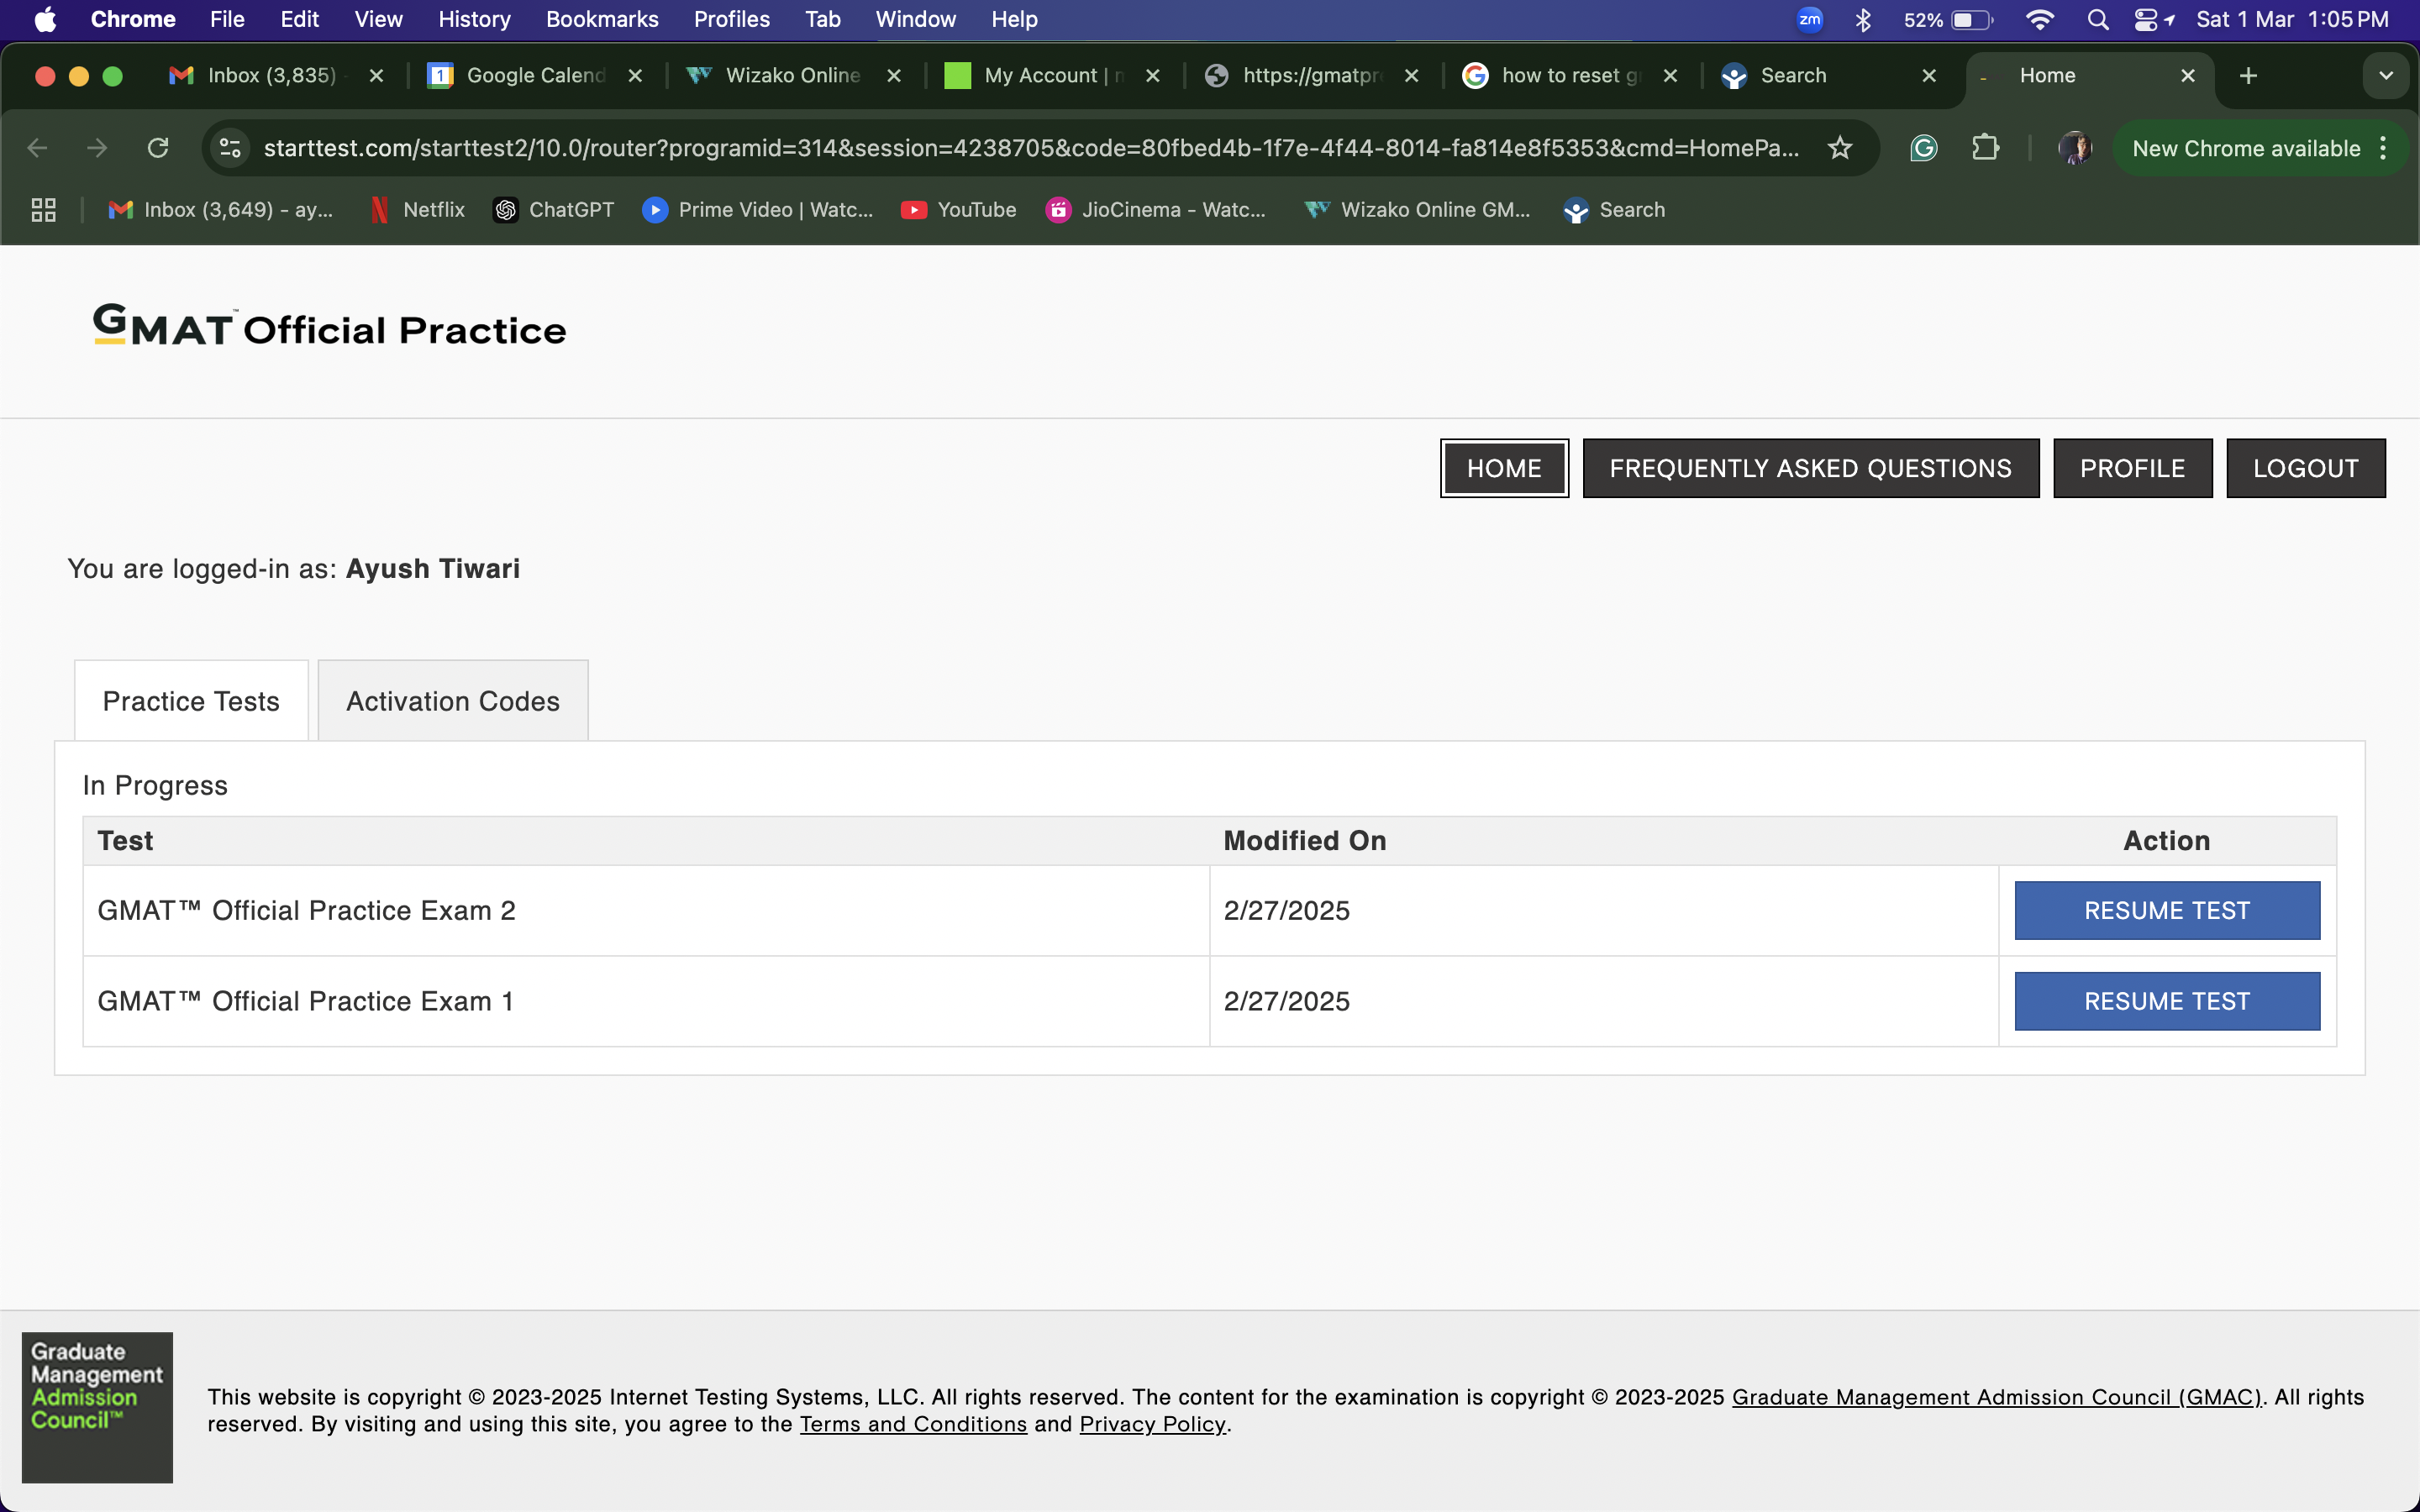2420x1512 pixels.
Task: Close the Home tab
Action: tap(2188, 76)
